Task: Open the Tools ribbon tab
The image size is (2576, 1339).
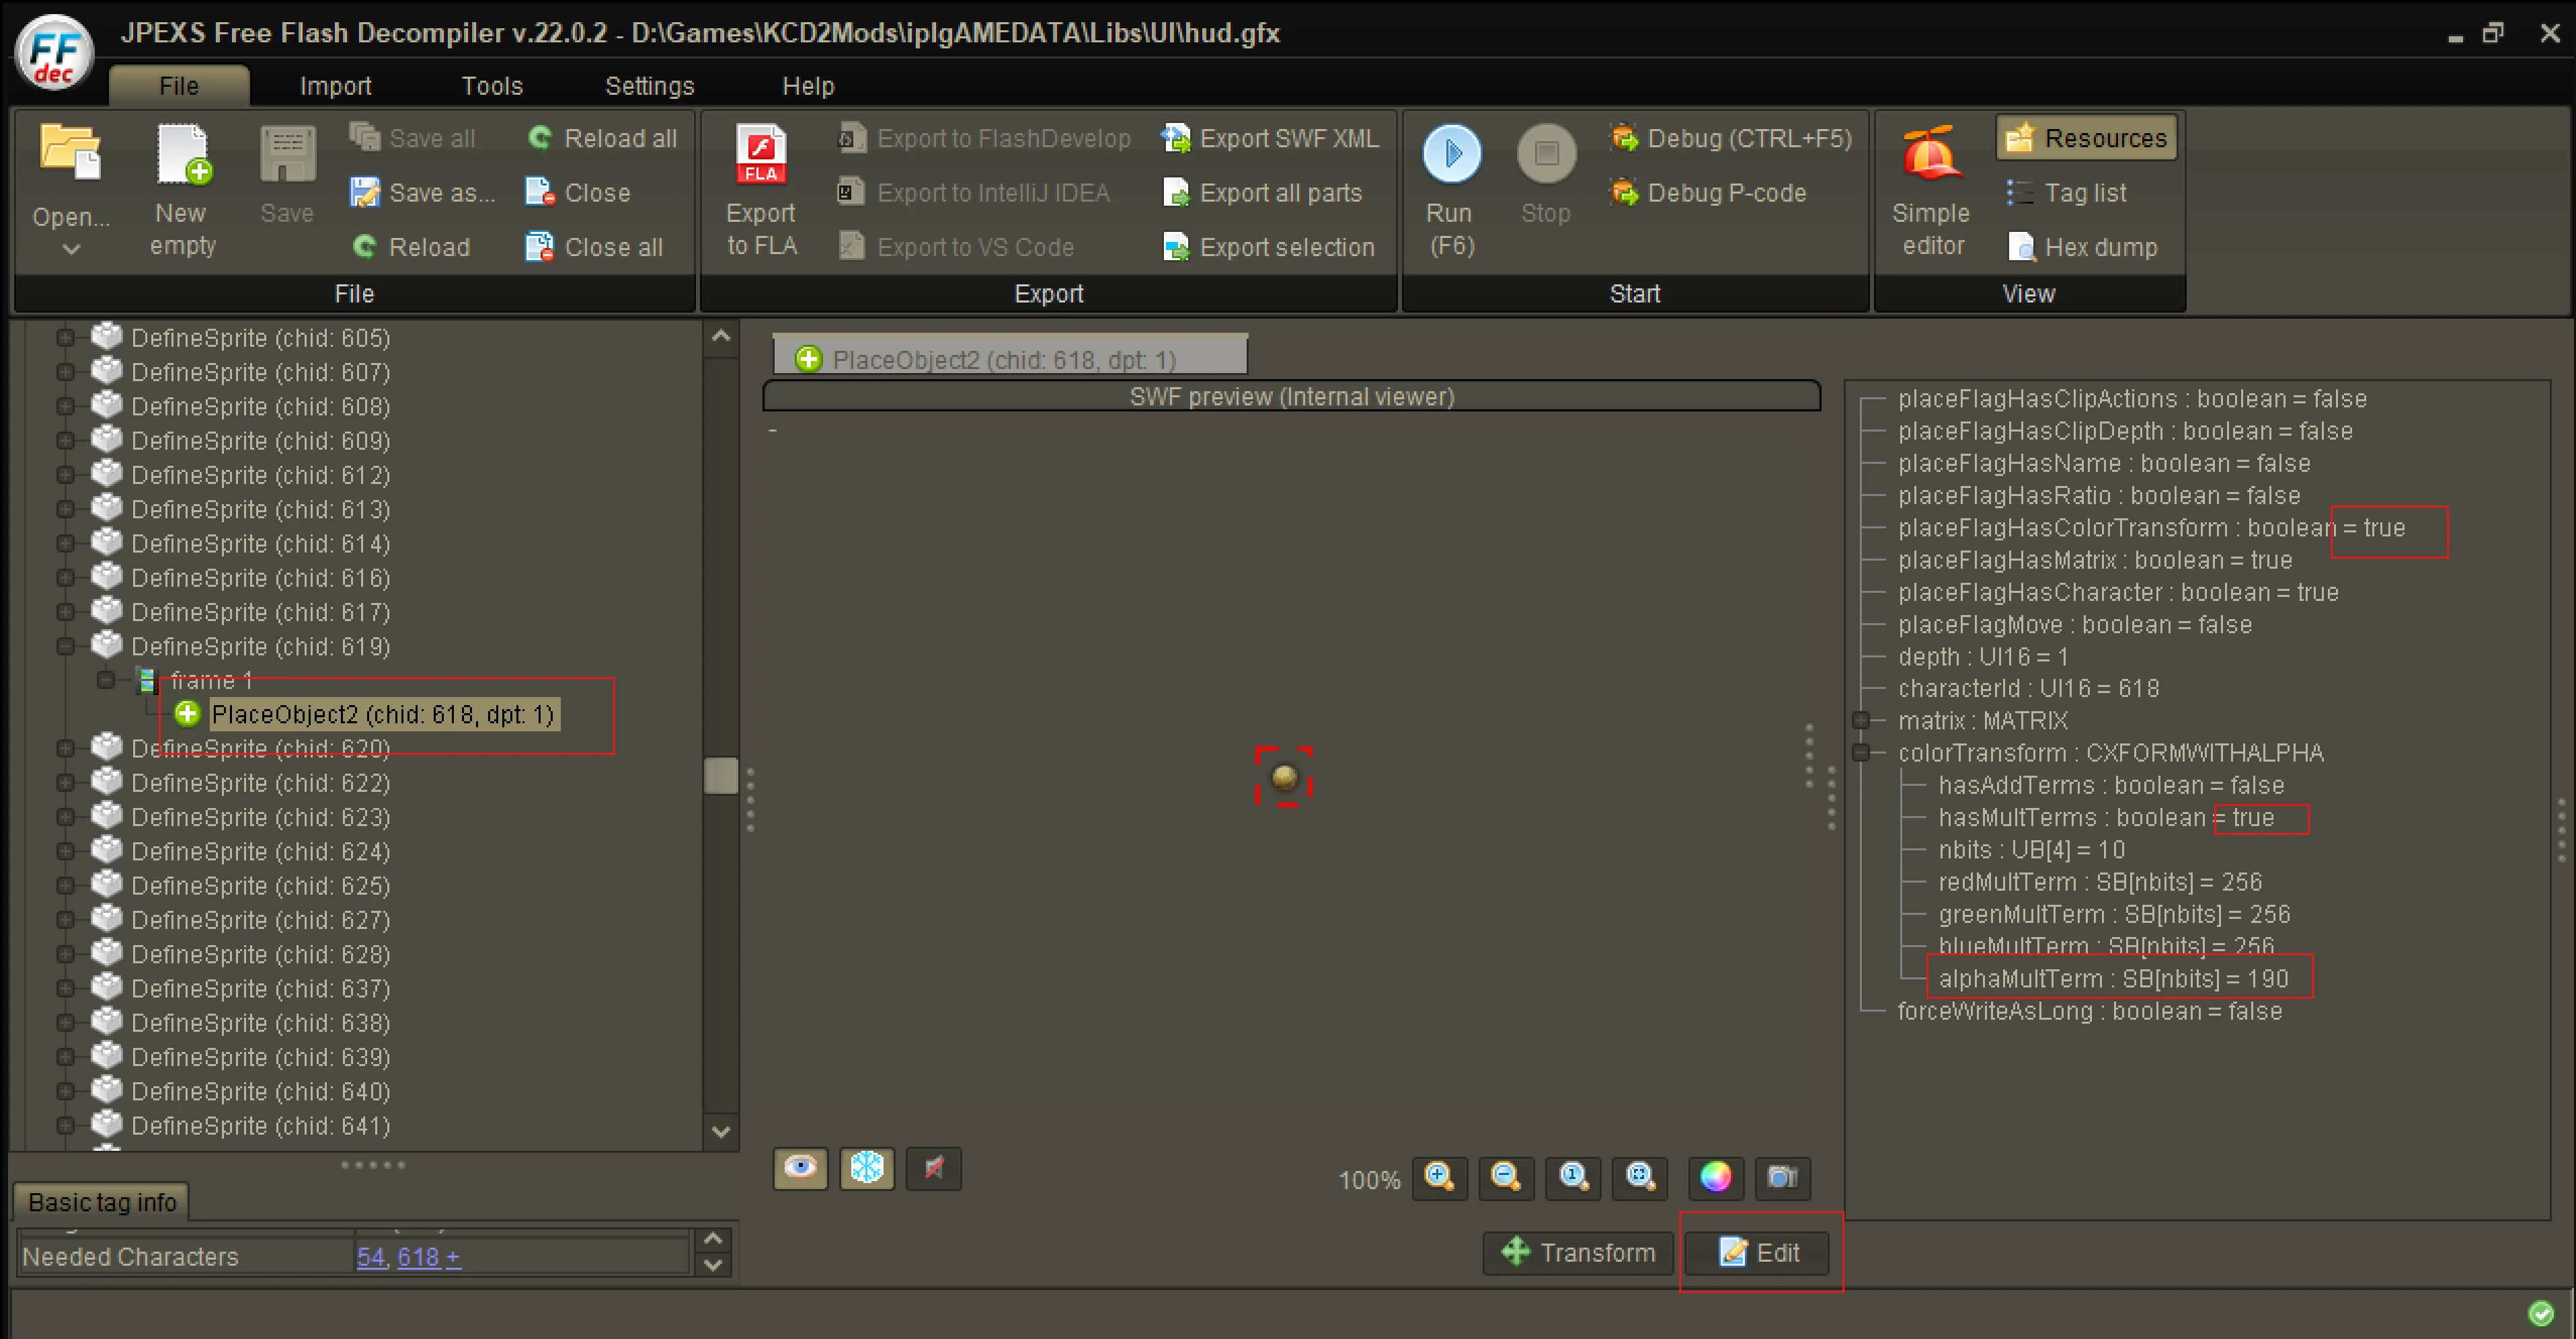Action: (491, 86)
